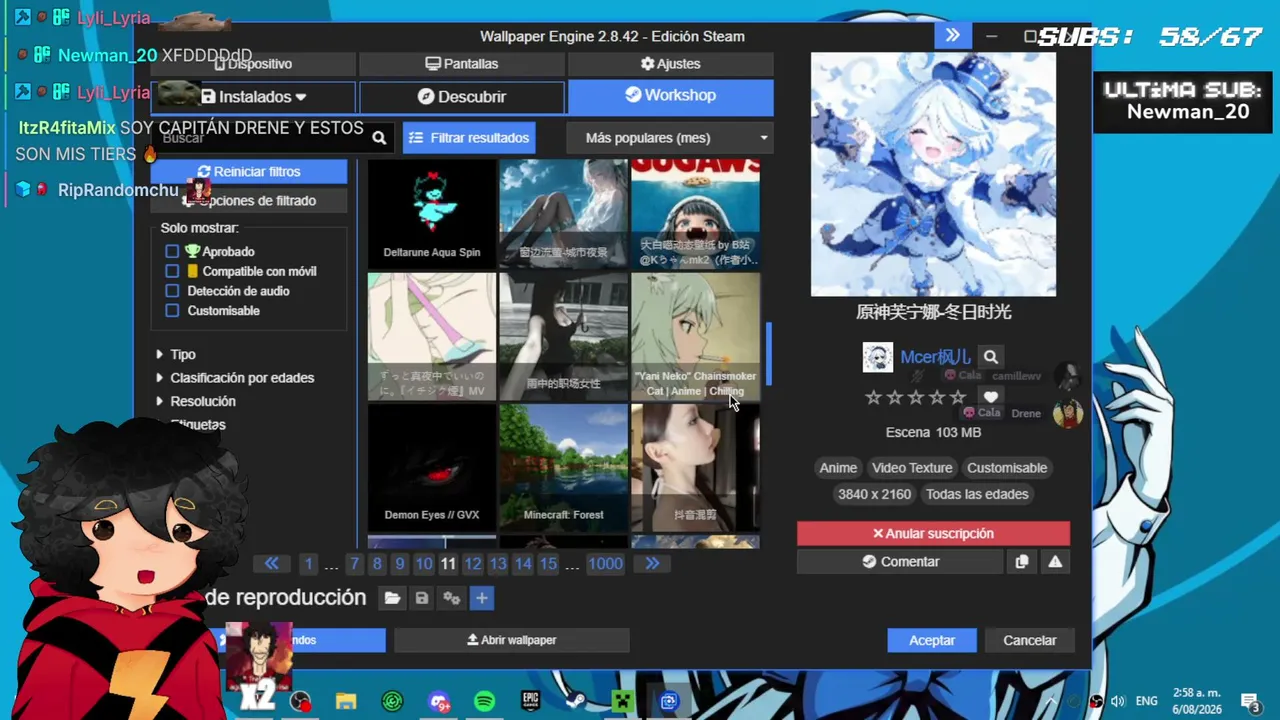
Task: Click the Anular suscripción button
Action: (x=933, y=534)
